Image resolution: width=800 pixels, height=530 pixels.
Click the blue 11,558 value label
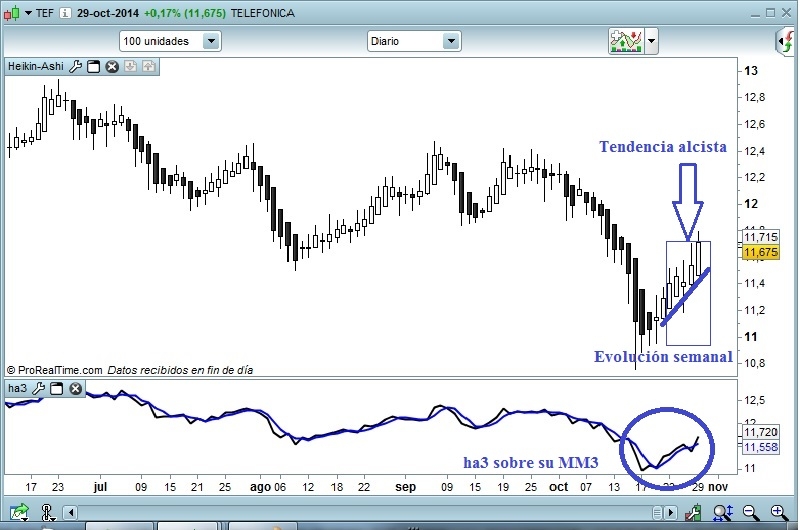(761, 447)
